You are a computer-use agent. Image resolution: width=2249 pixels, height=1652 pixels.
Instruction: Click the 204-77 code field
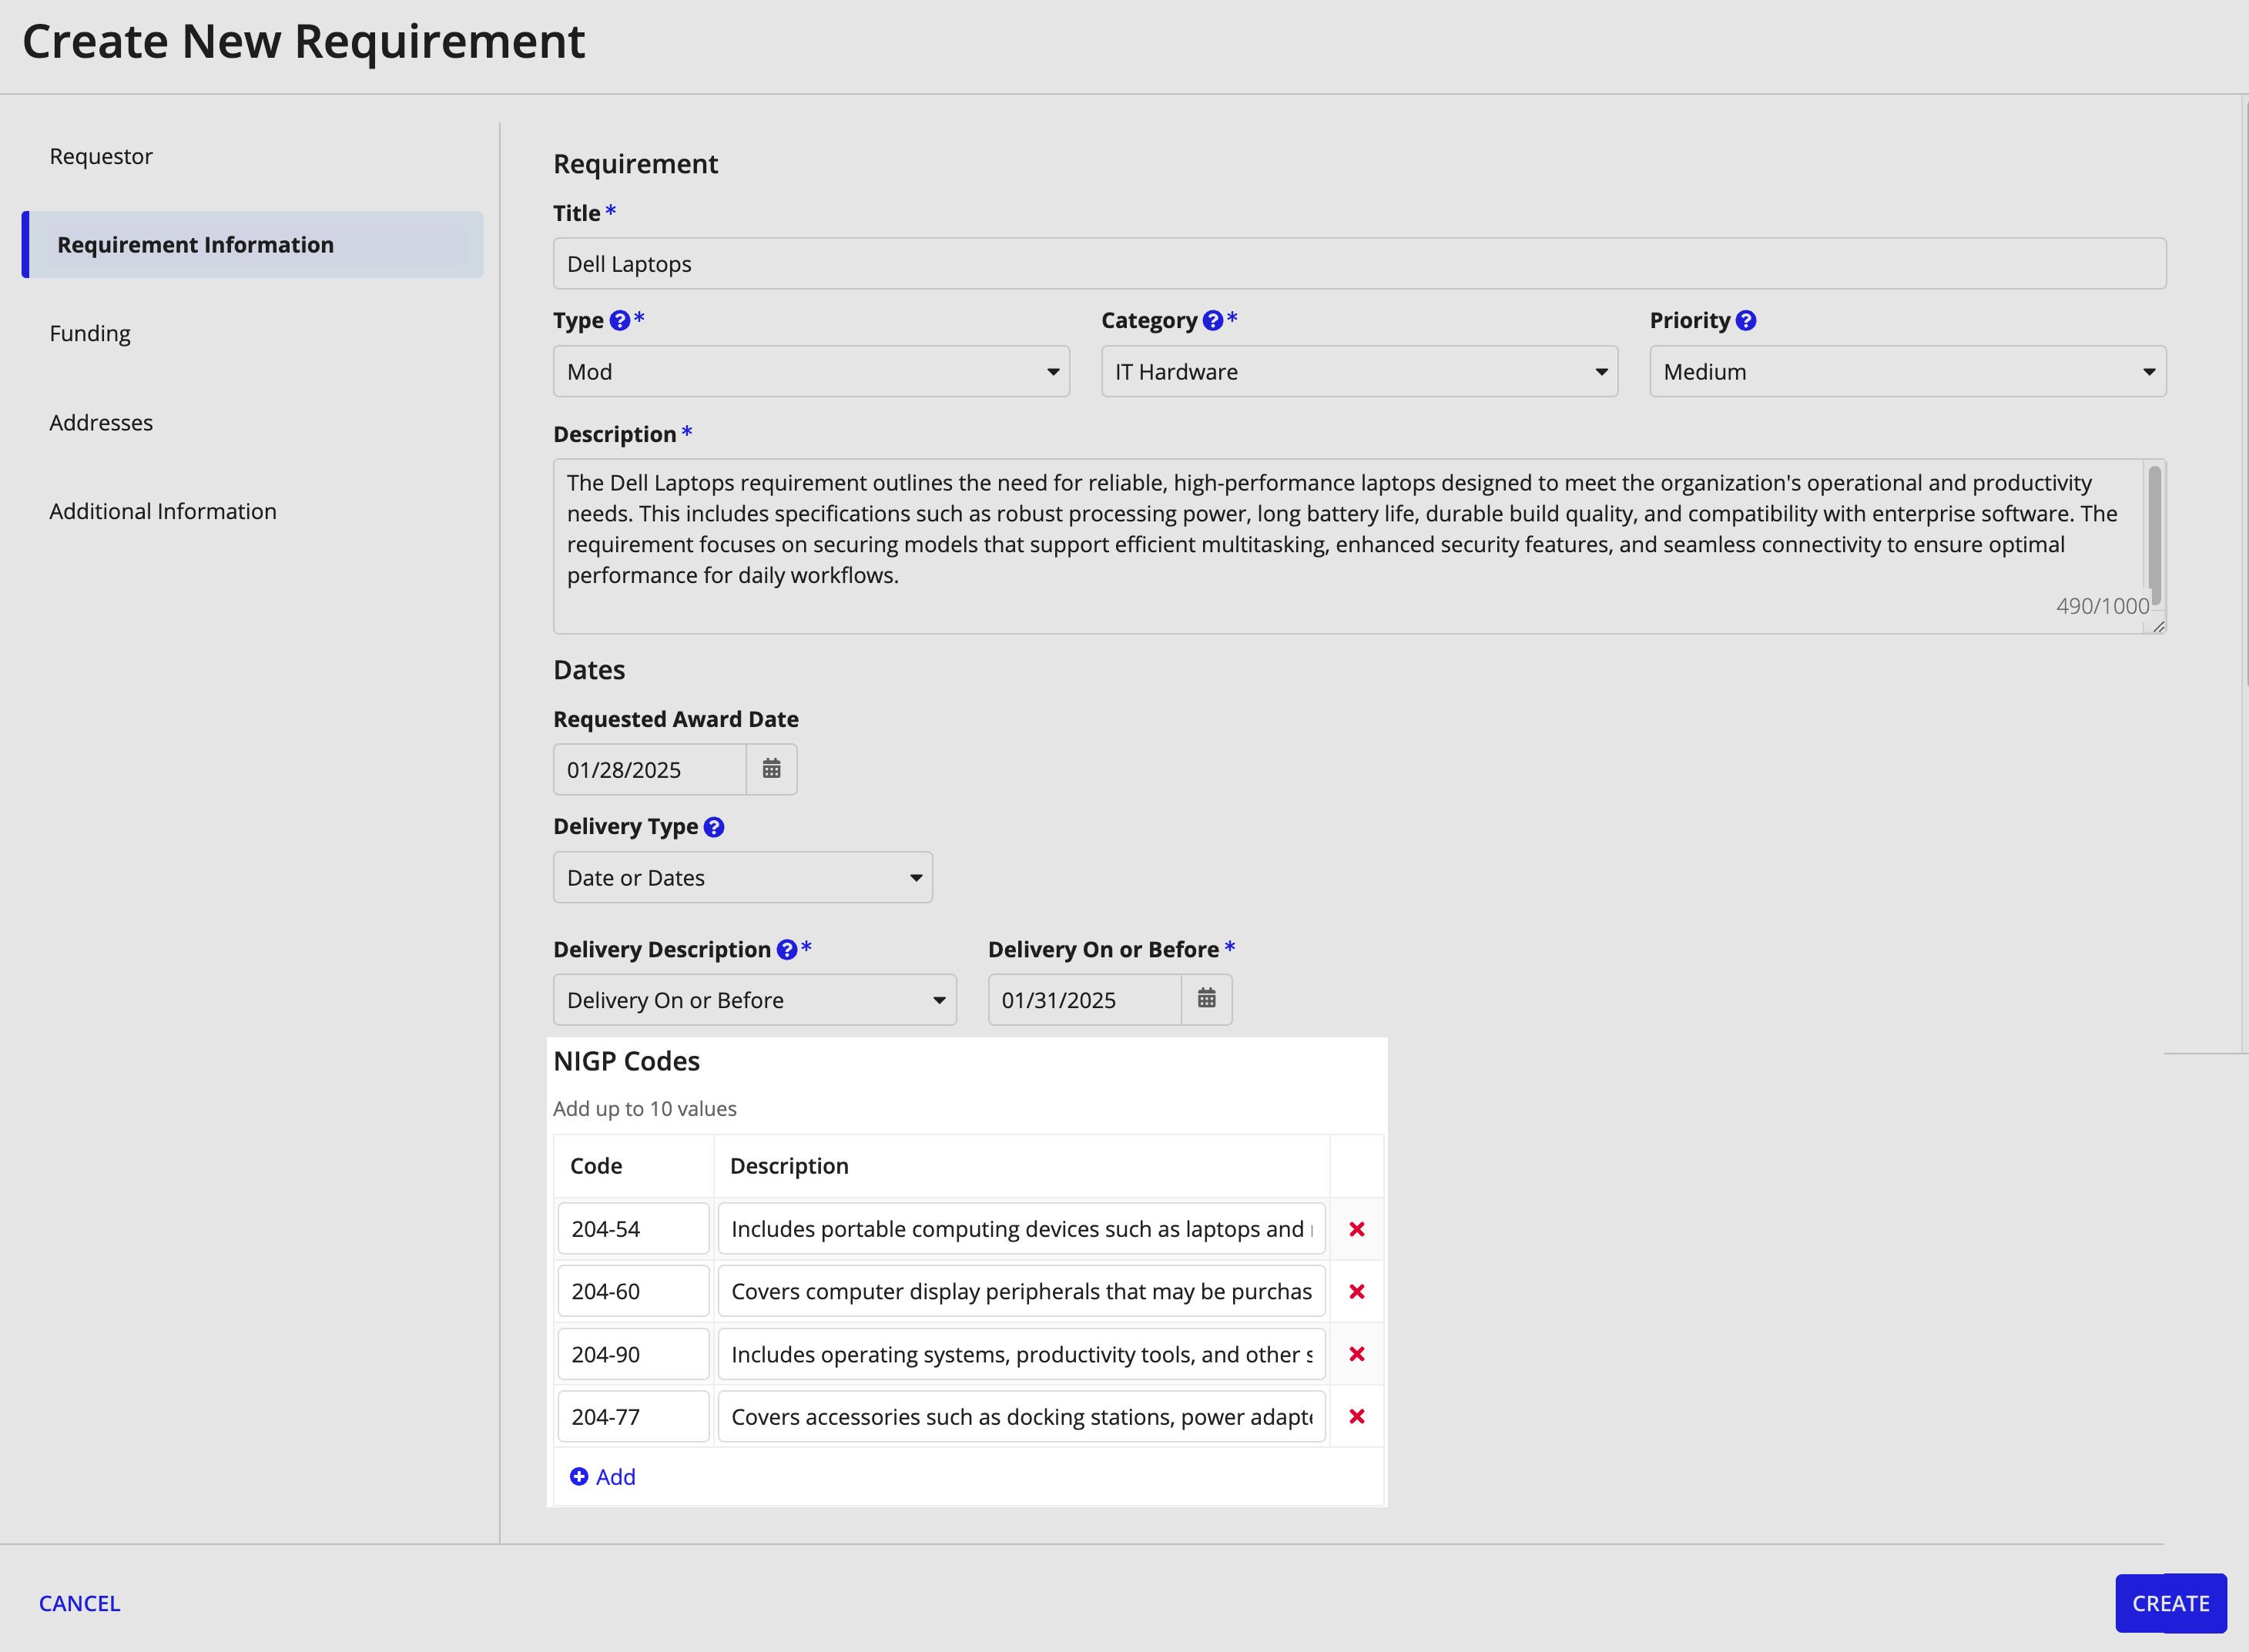(633, 1416)
